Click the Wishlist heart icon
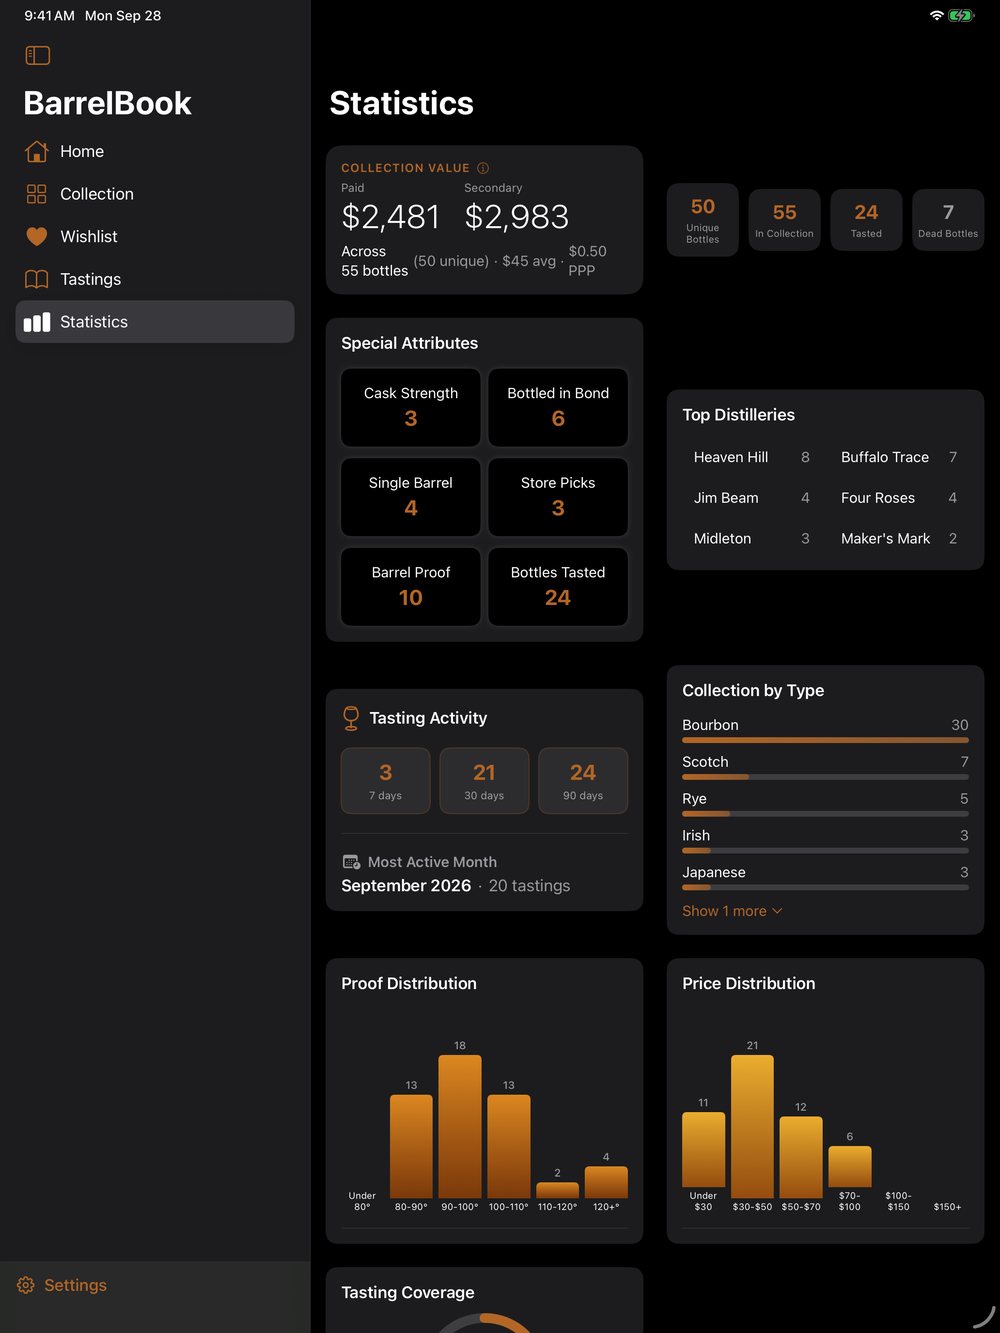 tap(36, 237)
